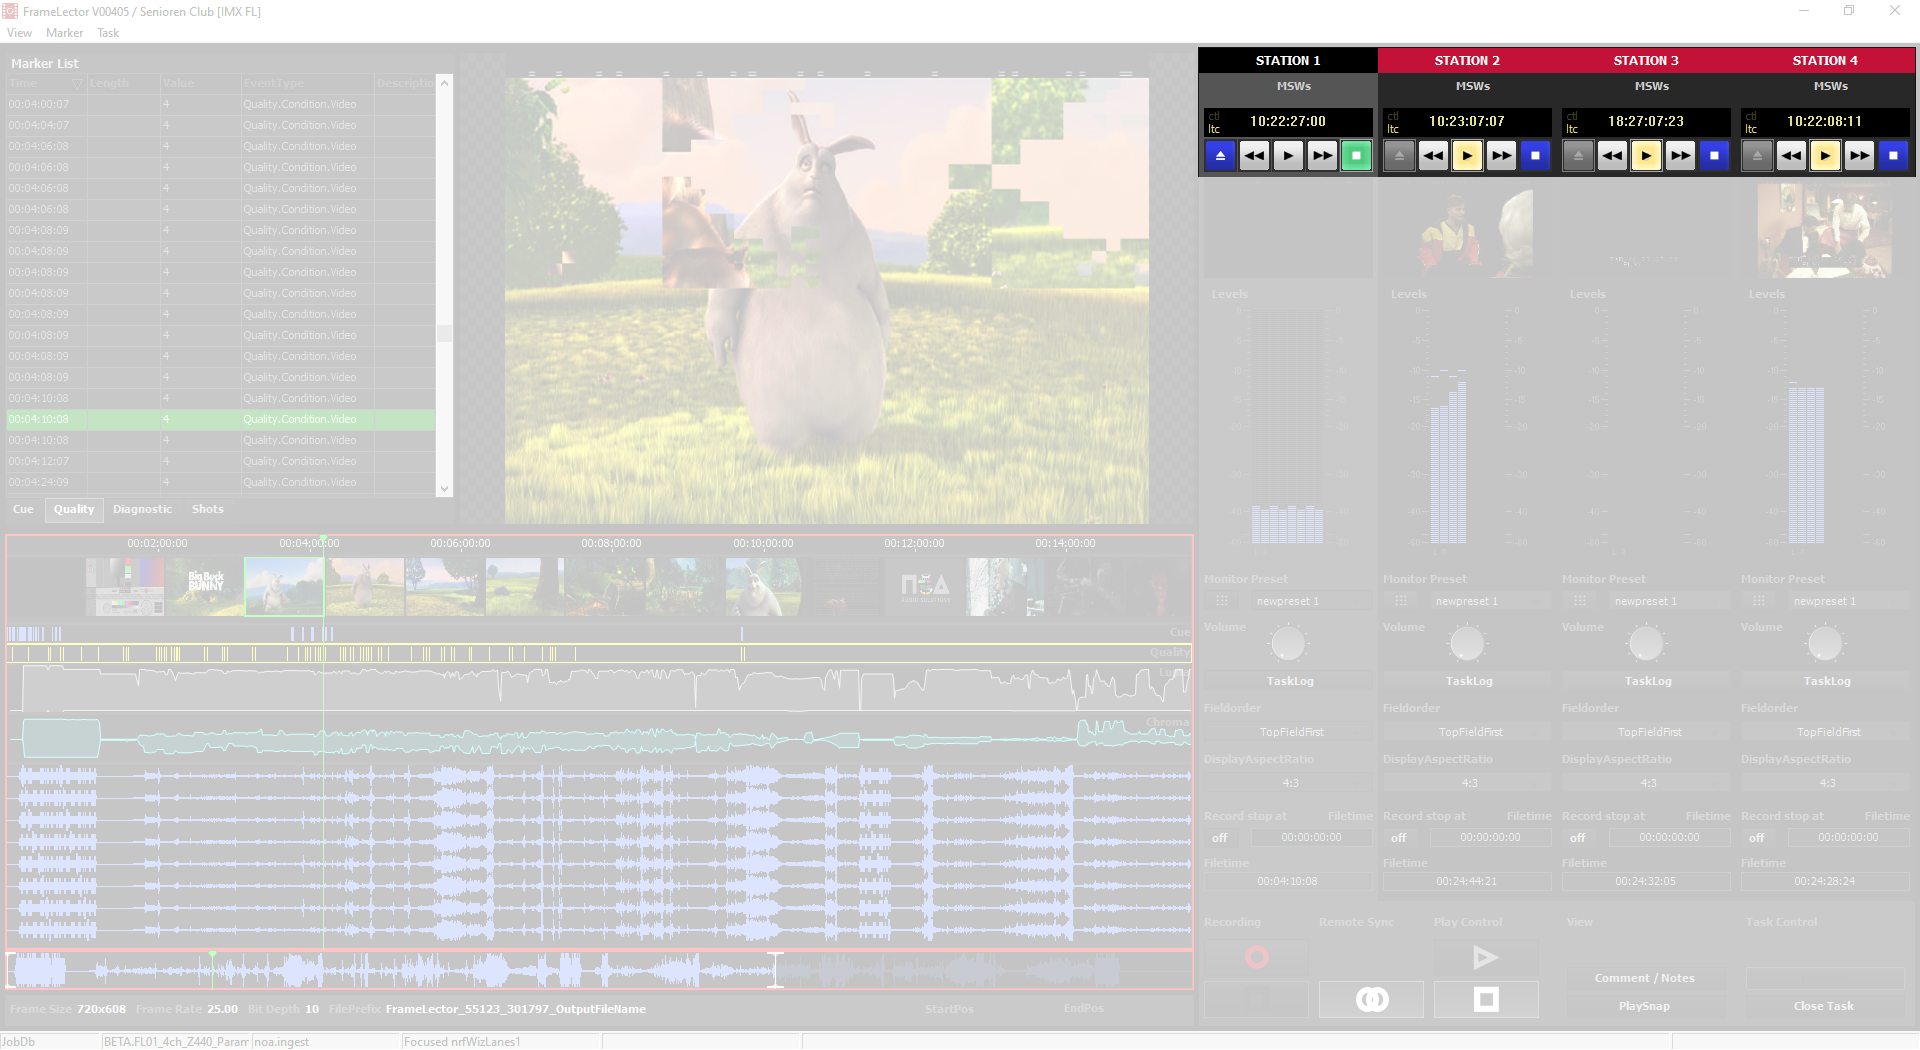1920x1050 pixels.
Task: Open the Marker menu
Action: [x=64, y=33]
